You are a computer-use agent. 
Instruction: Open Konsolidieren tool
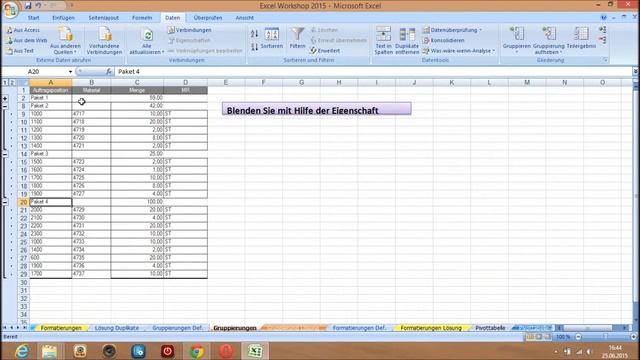[444, 40]
